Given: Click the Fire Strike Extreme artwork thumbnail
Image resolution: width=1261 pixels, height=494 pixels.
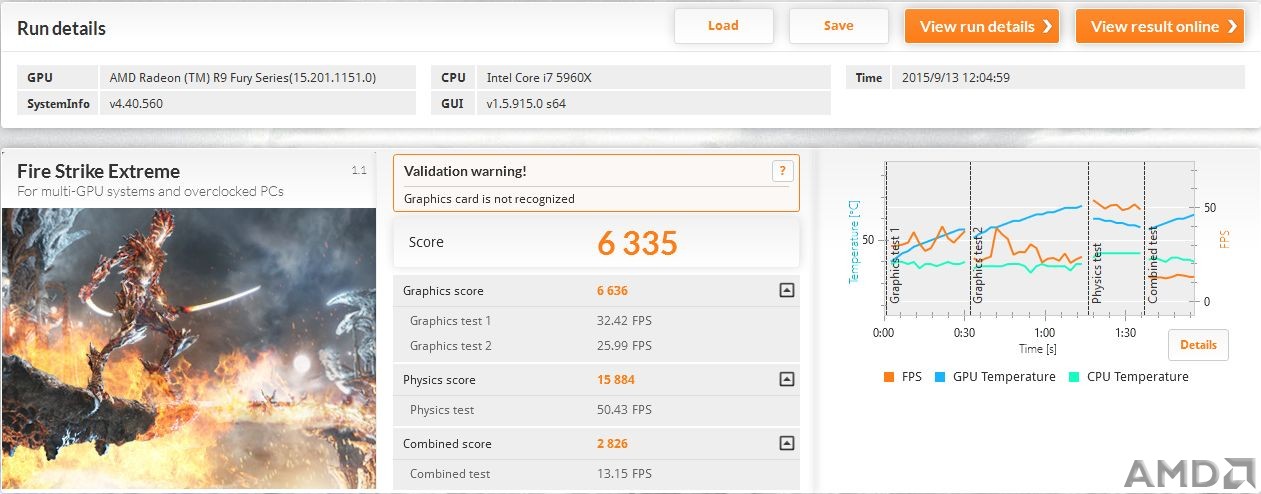Looking at the screenshot, I should pos(189,347).
